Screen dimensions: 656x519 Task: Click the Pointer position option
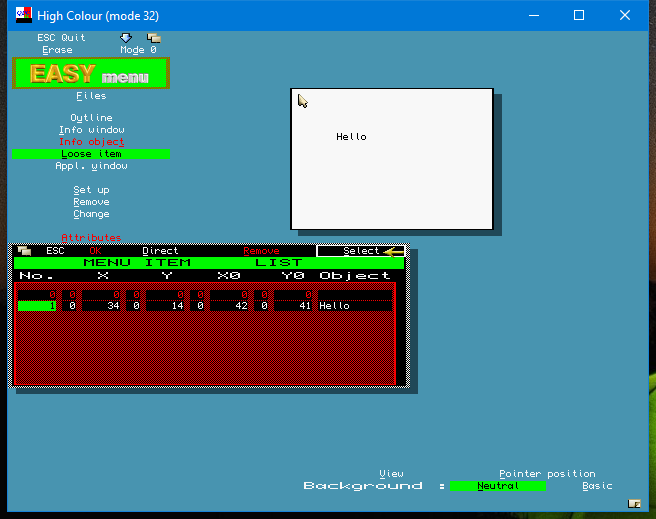[x=547, y=474]
